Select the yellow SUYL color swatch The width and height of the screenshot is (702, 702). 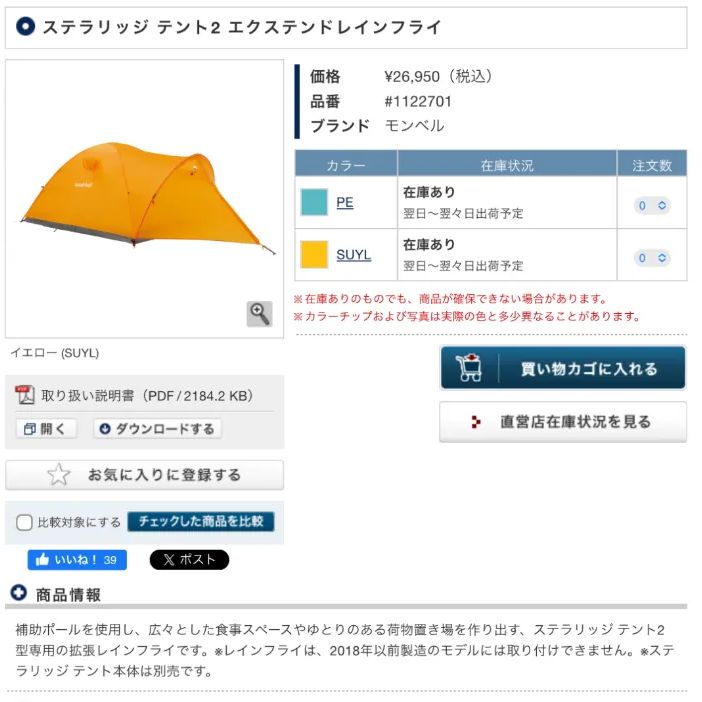click(x=314, y=255)
